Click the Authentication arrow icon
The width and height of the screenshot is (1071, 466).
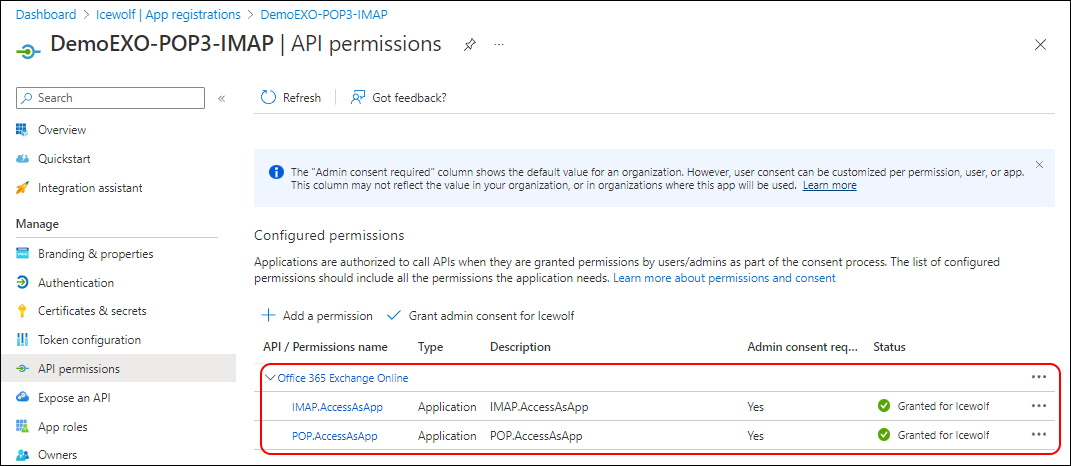pos(23,283)
